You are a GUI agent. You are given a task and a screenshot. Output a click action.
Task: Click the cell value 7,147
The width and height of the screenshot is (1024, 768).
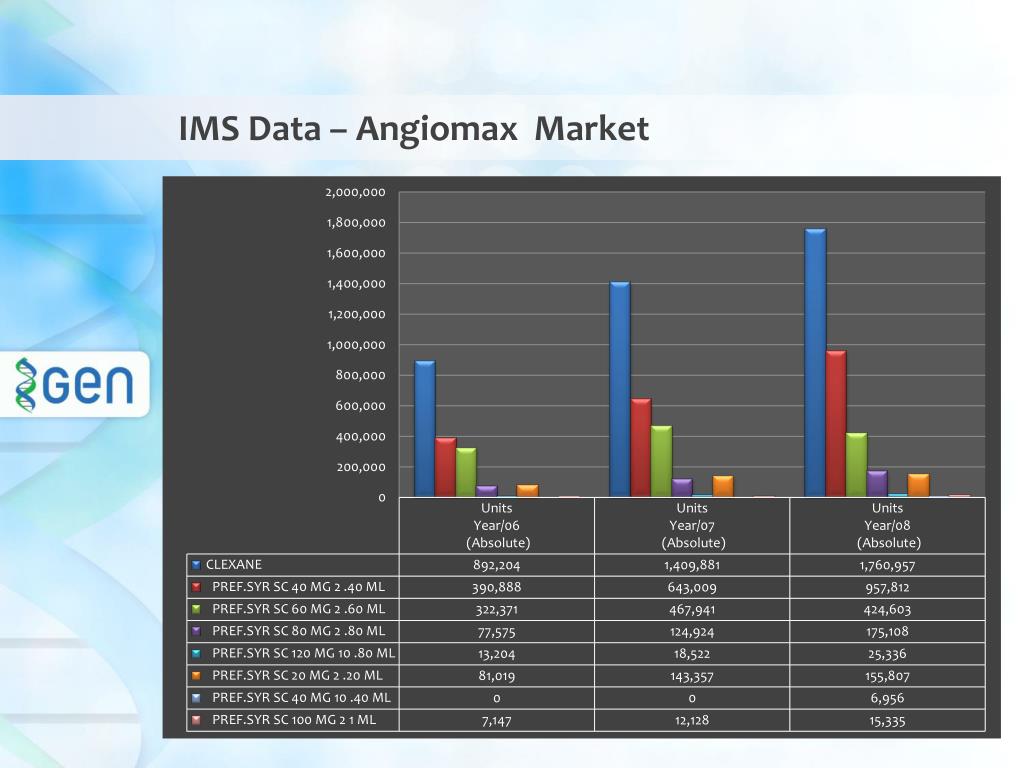pos(497,721)
